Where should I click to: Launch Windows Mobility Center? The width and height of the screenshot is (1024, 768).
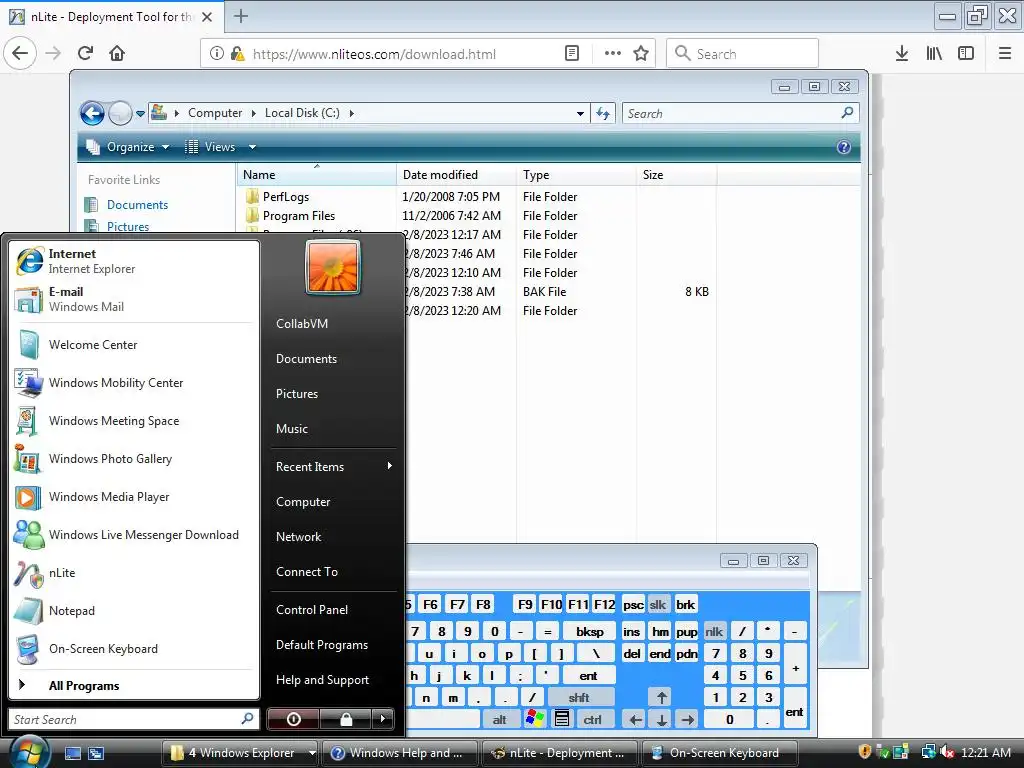(x=134, y=383)
